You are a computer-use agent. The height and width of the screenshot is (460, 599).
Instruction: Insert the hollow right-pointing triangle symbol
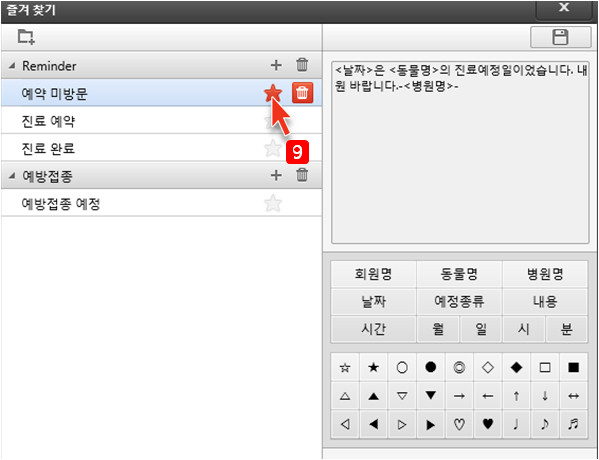[x=402, y=425]
